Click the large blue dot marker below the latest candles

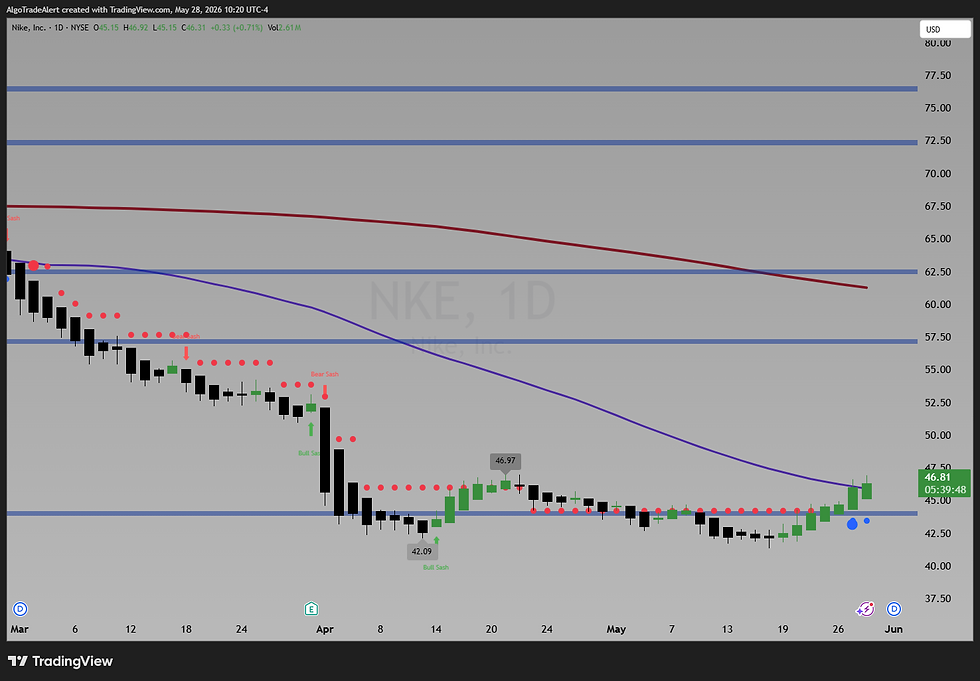[852, 524]
